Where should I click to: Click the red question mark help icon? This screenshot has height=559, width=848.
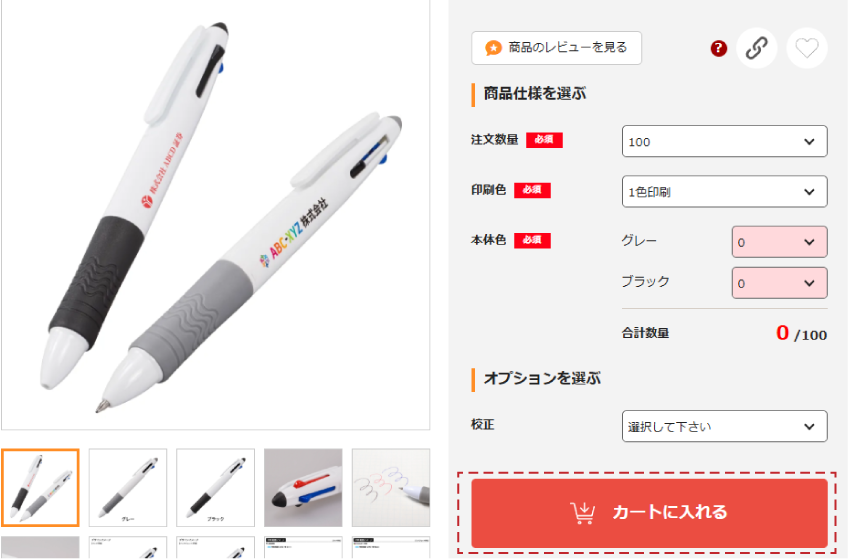coord(718,48)
